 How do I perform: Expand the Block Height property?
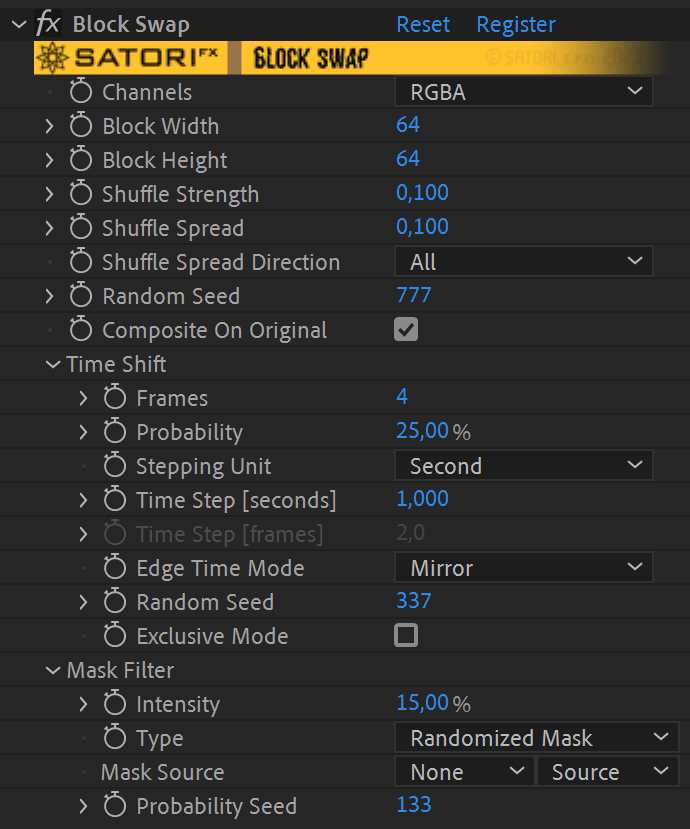point(49,160)
